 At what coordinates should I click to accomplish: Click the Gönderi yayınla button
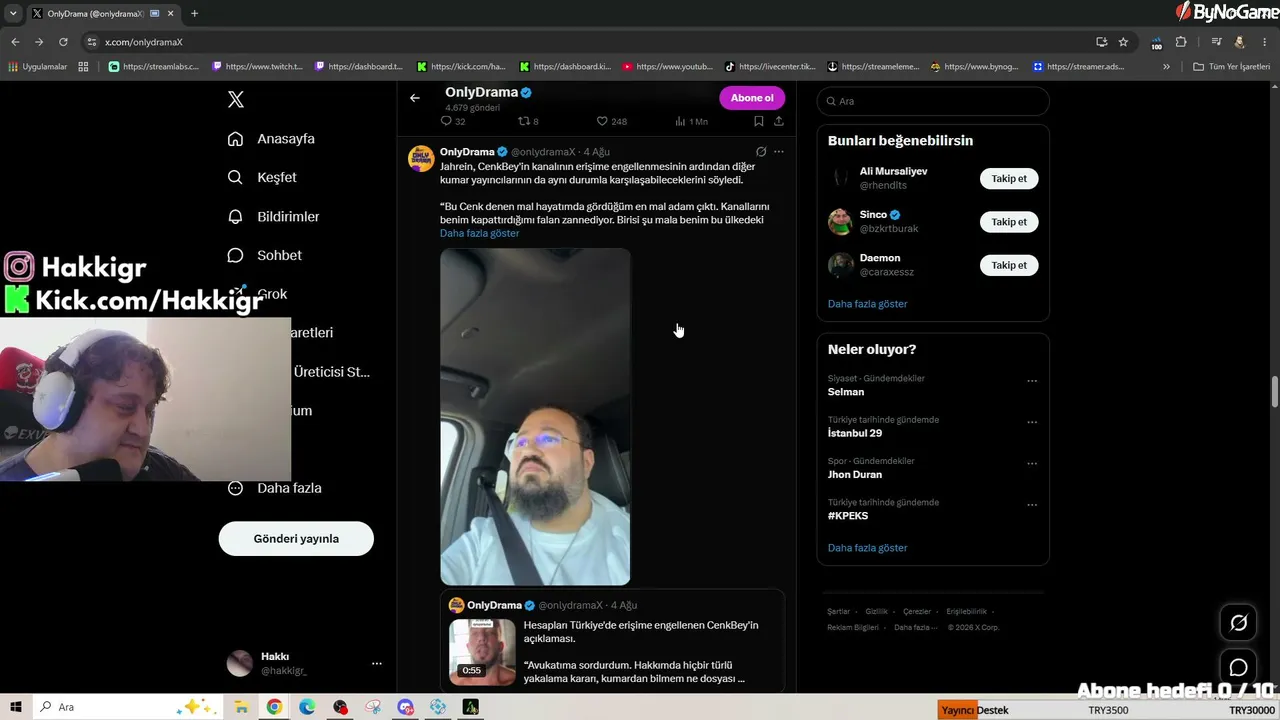click(x=296, y=538)
